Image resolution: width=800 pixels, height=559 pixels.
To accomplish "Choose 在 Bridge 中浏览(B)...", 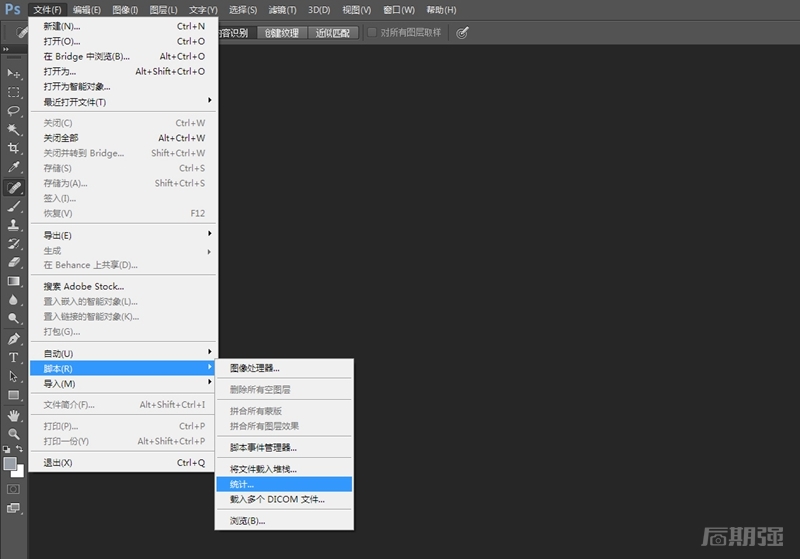I will (123, 56).
